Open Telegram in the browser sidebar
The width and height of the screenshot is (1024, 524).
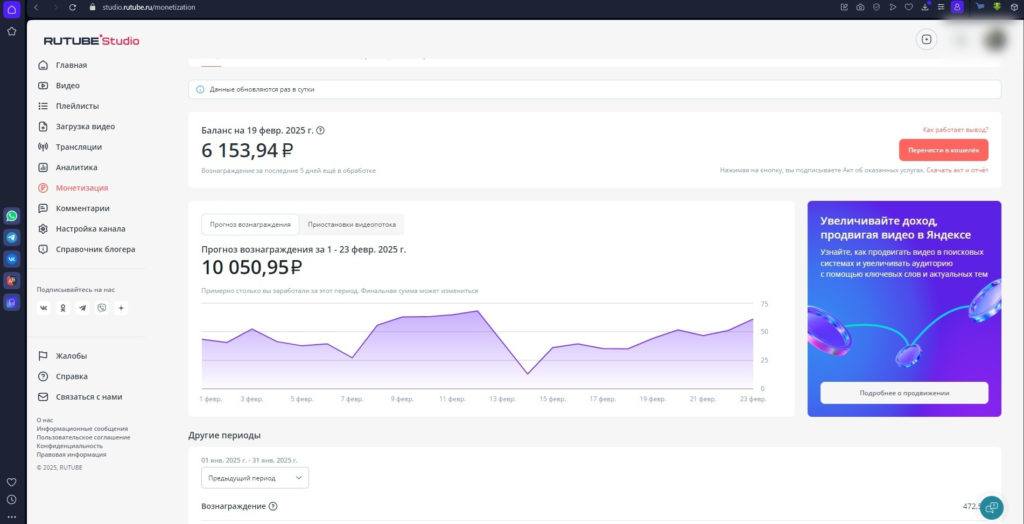12,237
